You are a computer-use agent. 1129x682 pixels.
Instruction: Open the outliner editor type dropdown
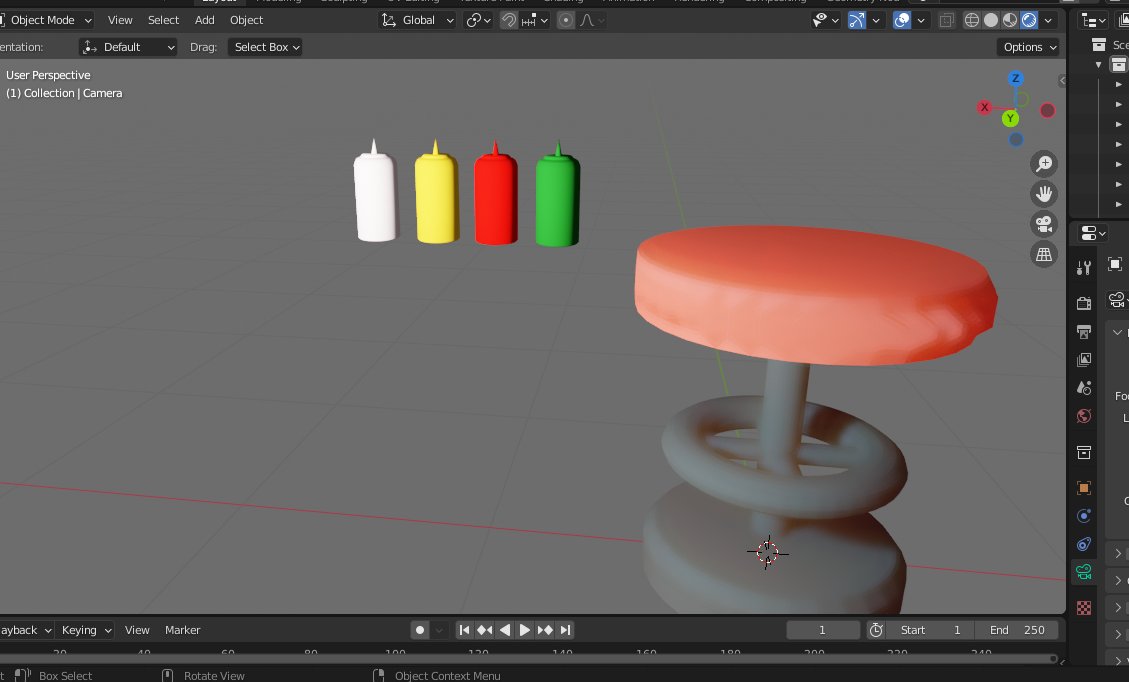[1094, 21]
